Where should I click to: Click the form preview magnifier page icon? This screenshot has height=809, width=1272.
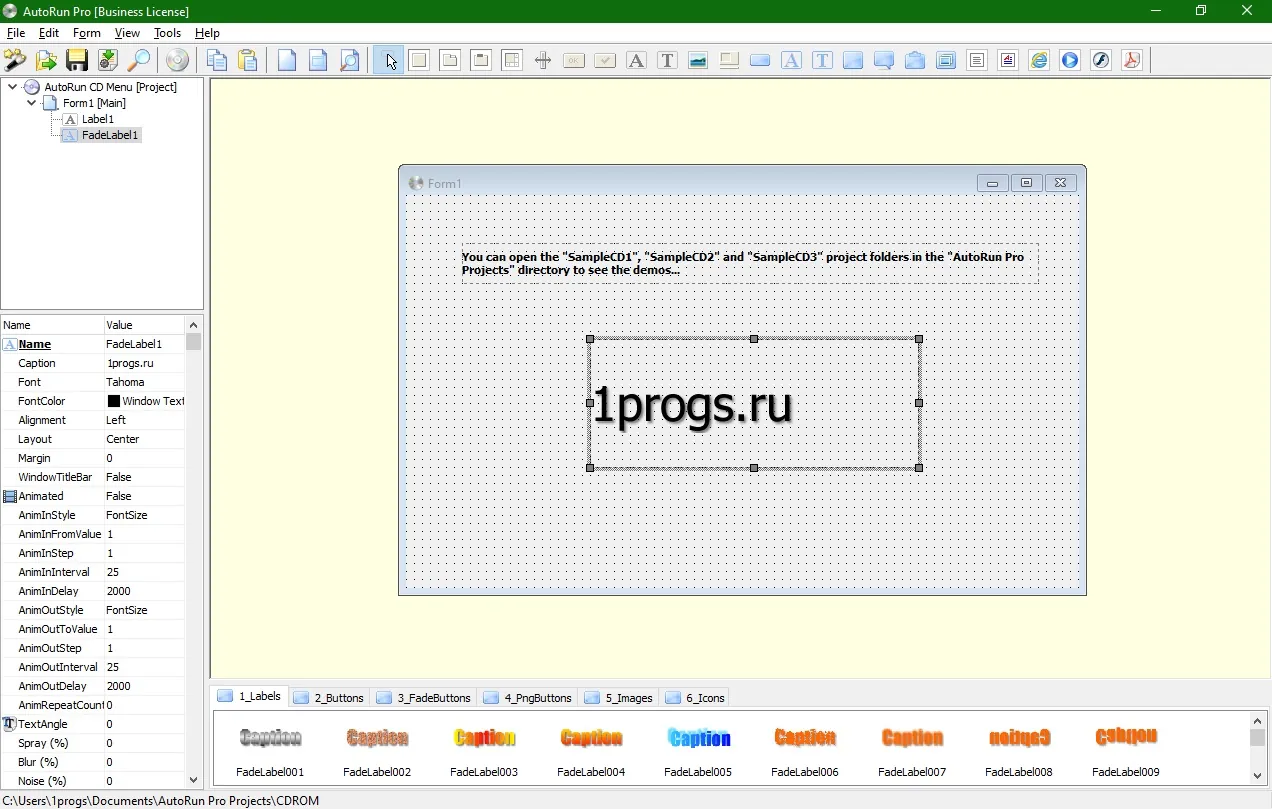click(349, 60)
